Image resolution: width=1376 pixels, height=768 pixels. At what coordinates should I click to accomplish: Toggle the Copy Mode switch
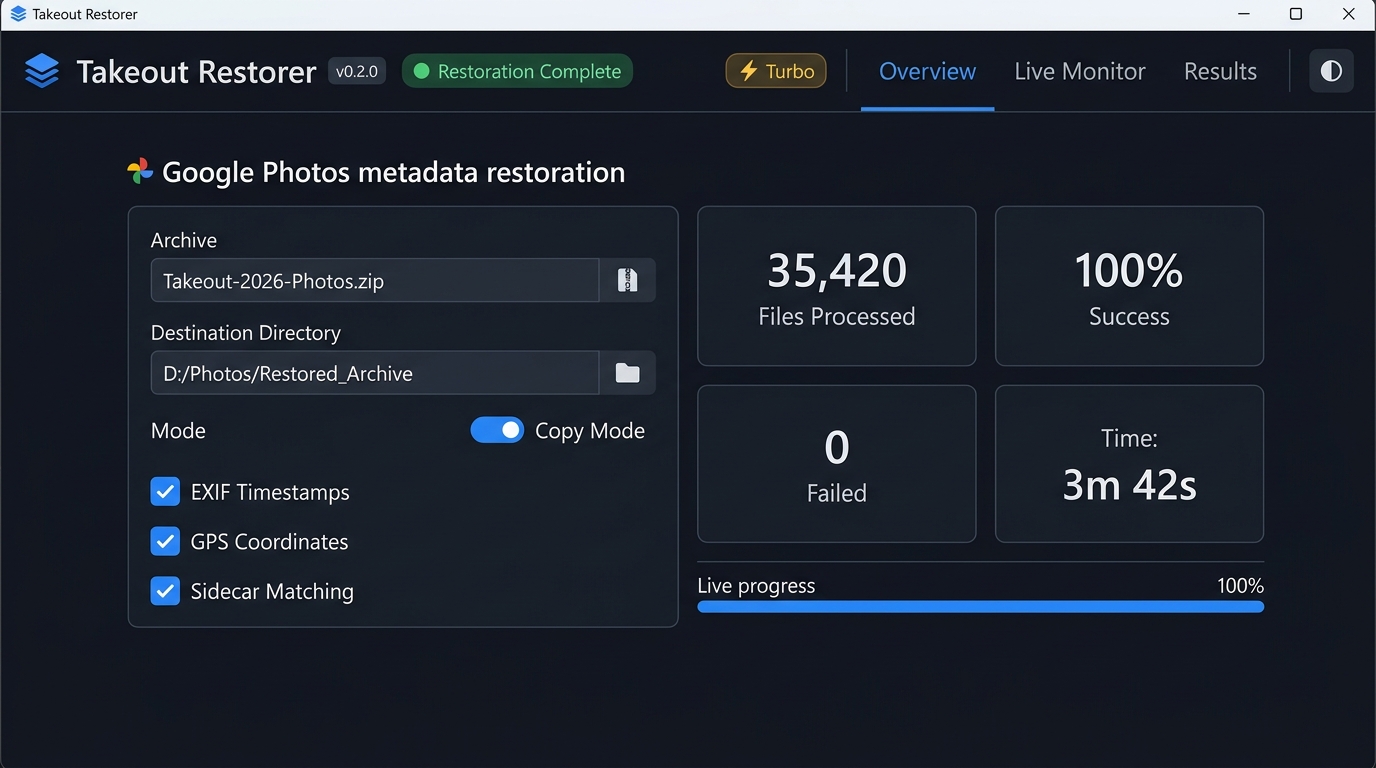coord(497,430)
